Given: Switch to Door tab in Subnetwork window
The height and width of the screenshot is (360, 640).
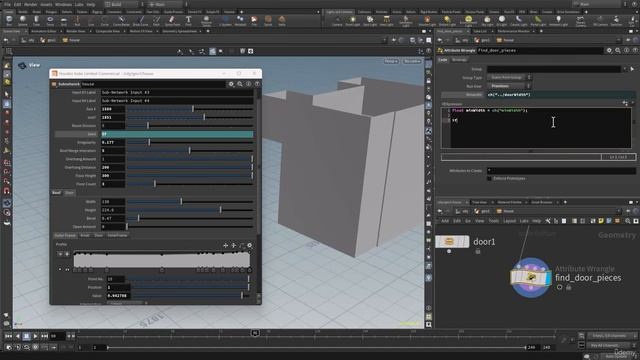Looking at the screenshot, I should point(70,193).
